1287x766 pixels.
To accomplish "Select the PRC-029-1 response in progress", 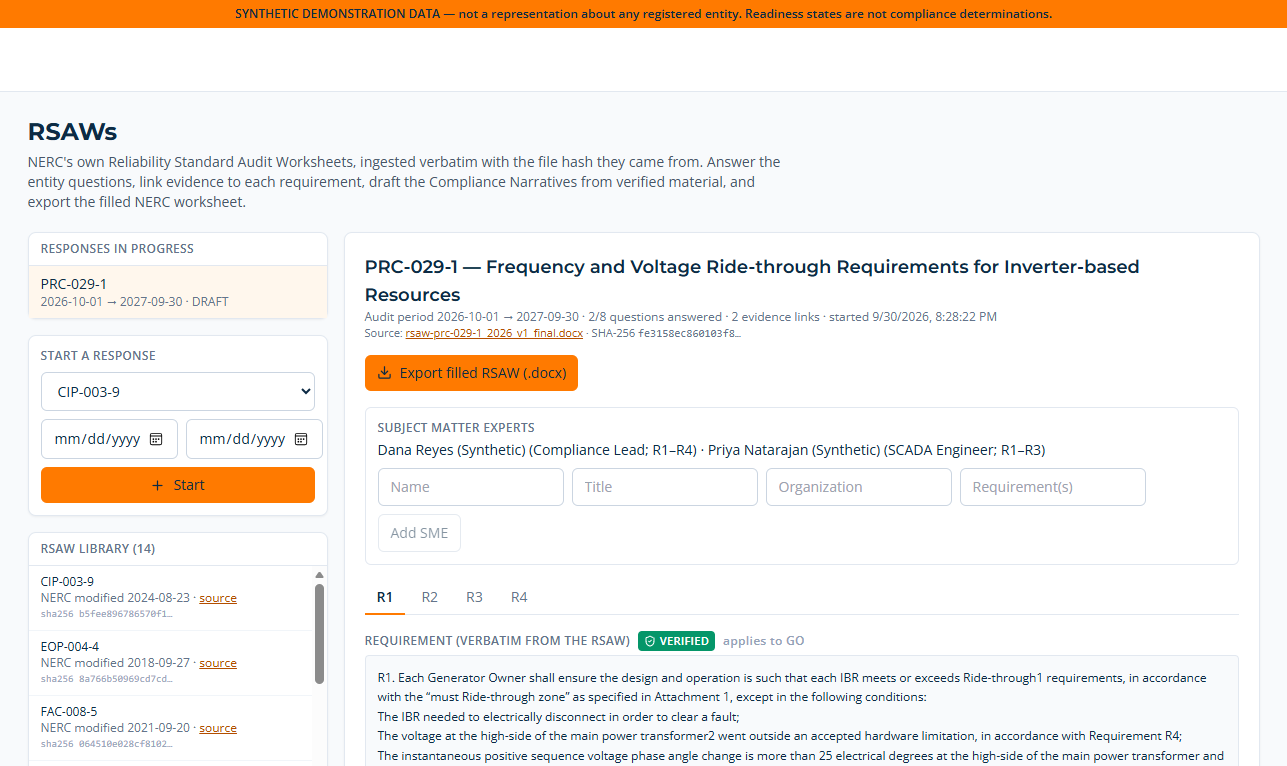I will [178, 292].
